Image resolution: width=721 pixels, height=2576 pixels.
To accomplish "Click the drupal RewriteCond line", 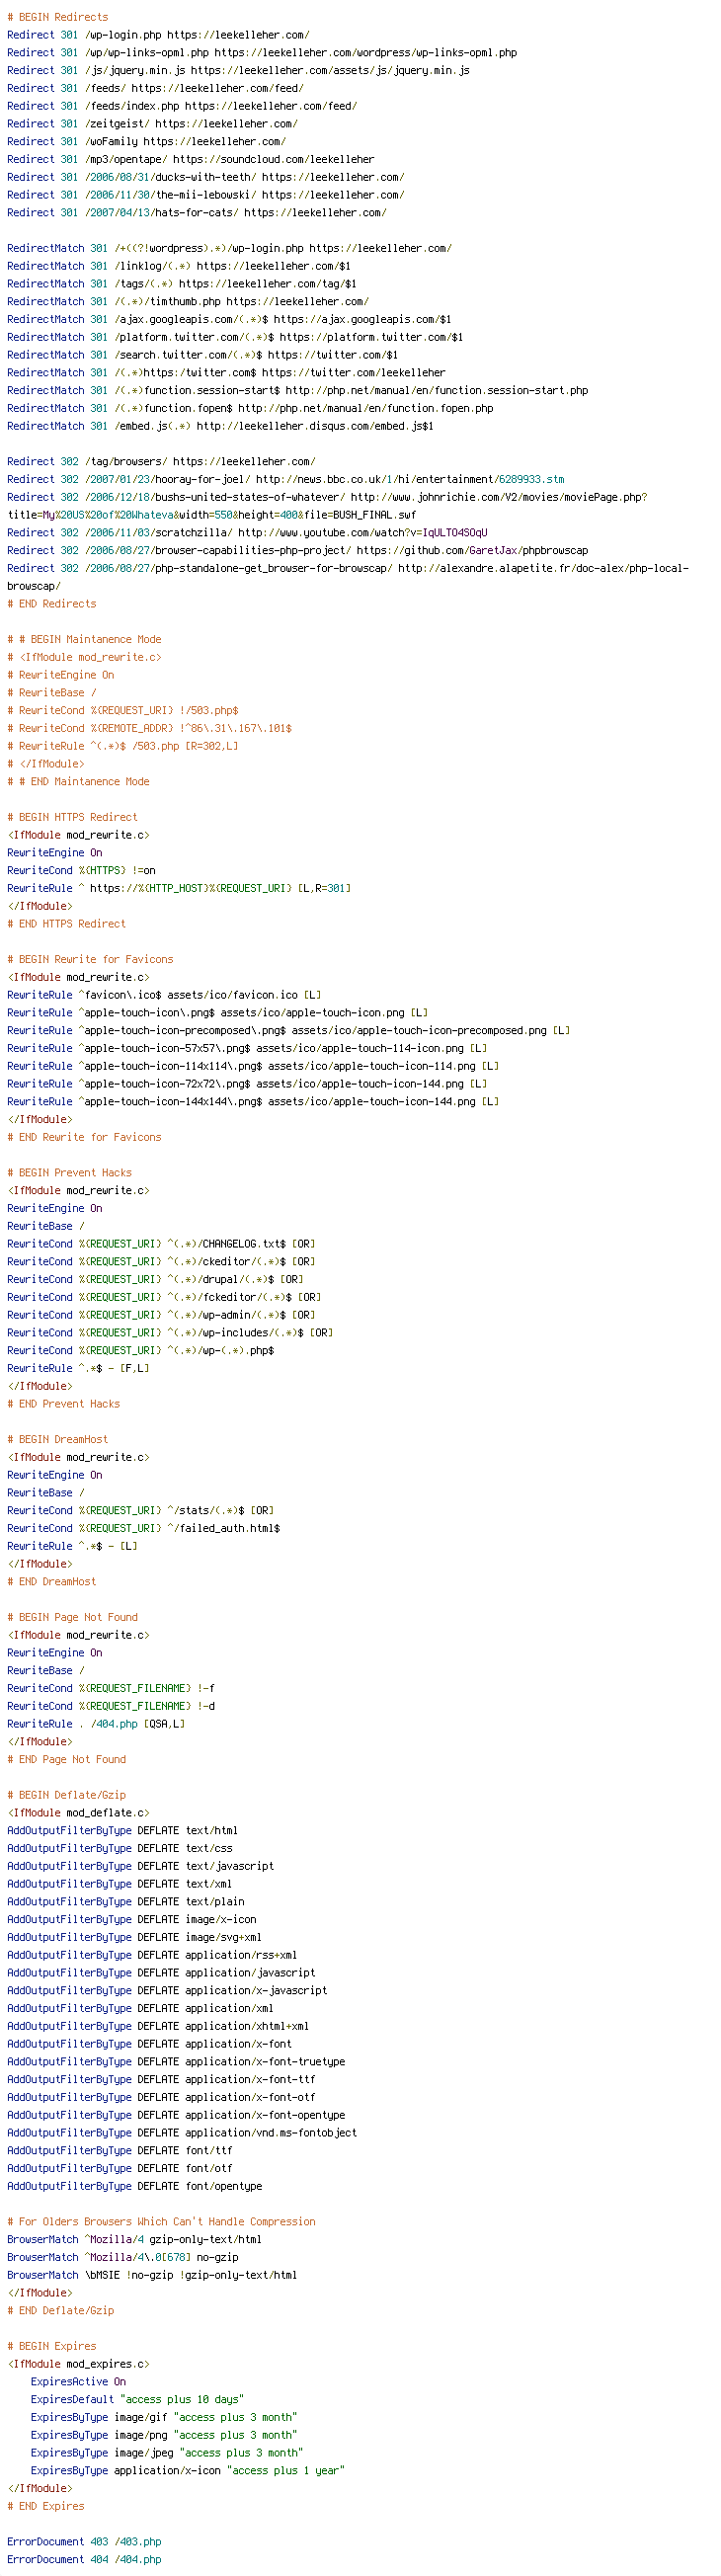I will coord(155,1280).
